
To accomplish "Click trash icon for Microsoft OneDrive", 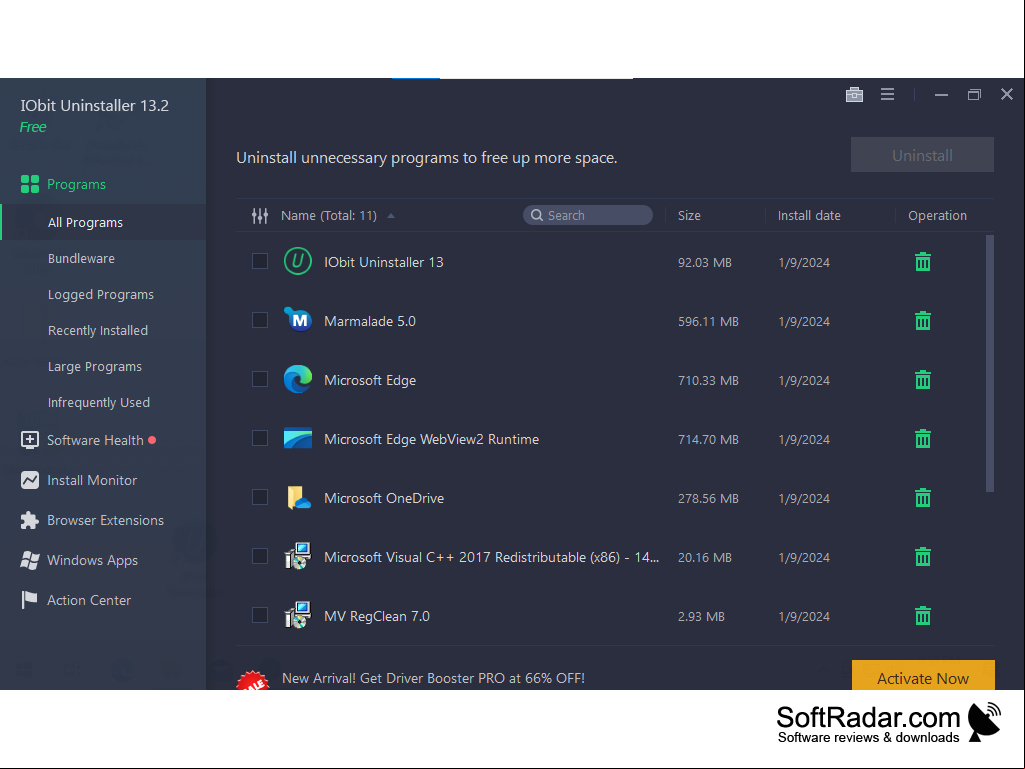I will tap(922, 498).
